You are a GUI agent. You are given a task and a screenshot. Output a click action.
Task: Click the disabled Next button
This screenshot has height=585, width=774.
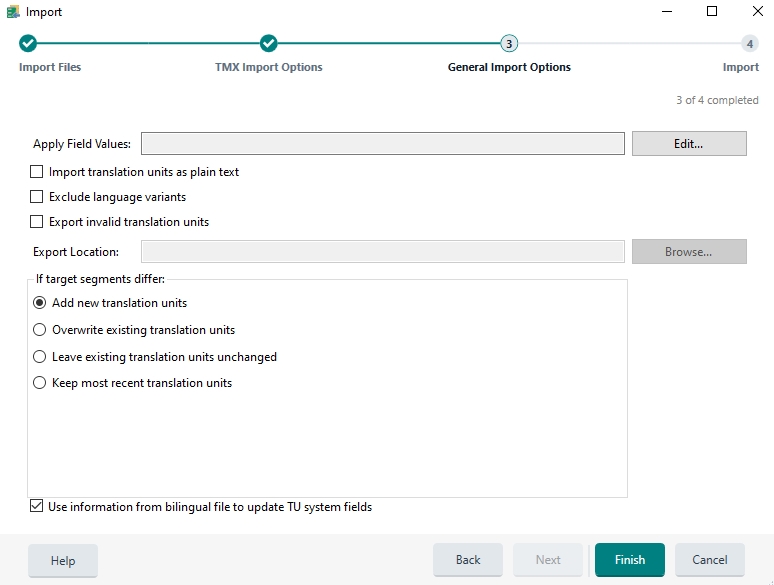point(548,560)
